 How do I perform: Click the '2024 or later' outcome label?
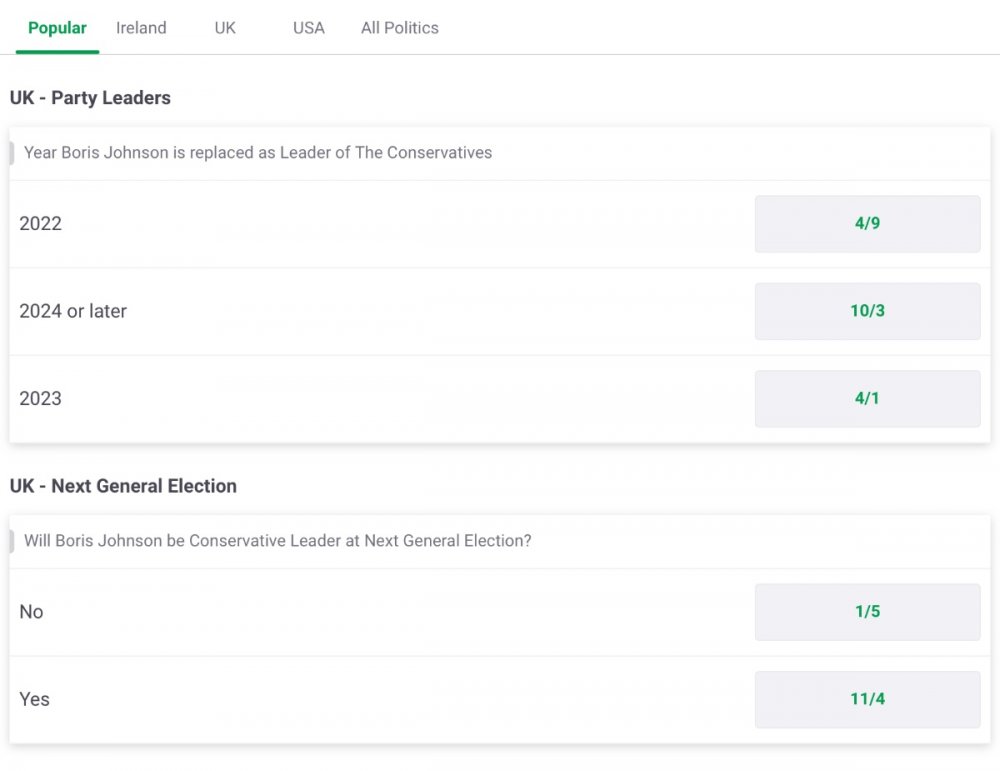click(x=73, y=311)
